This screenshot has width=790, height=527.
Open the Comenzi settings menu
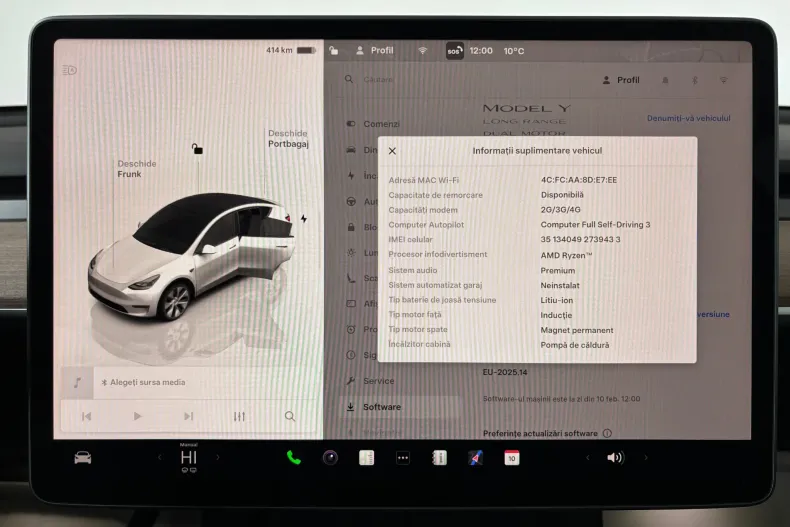pyautogui.click(x=373, y=124)
